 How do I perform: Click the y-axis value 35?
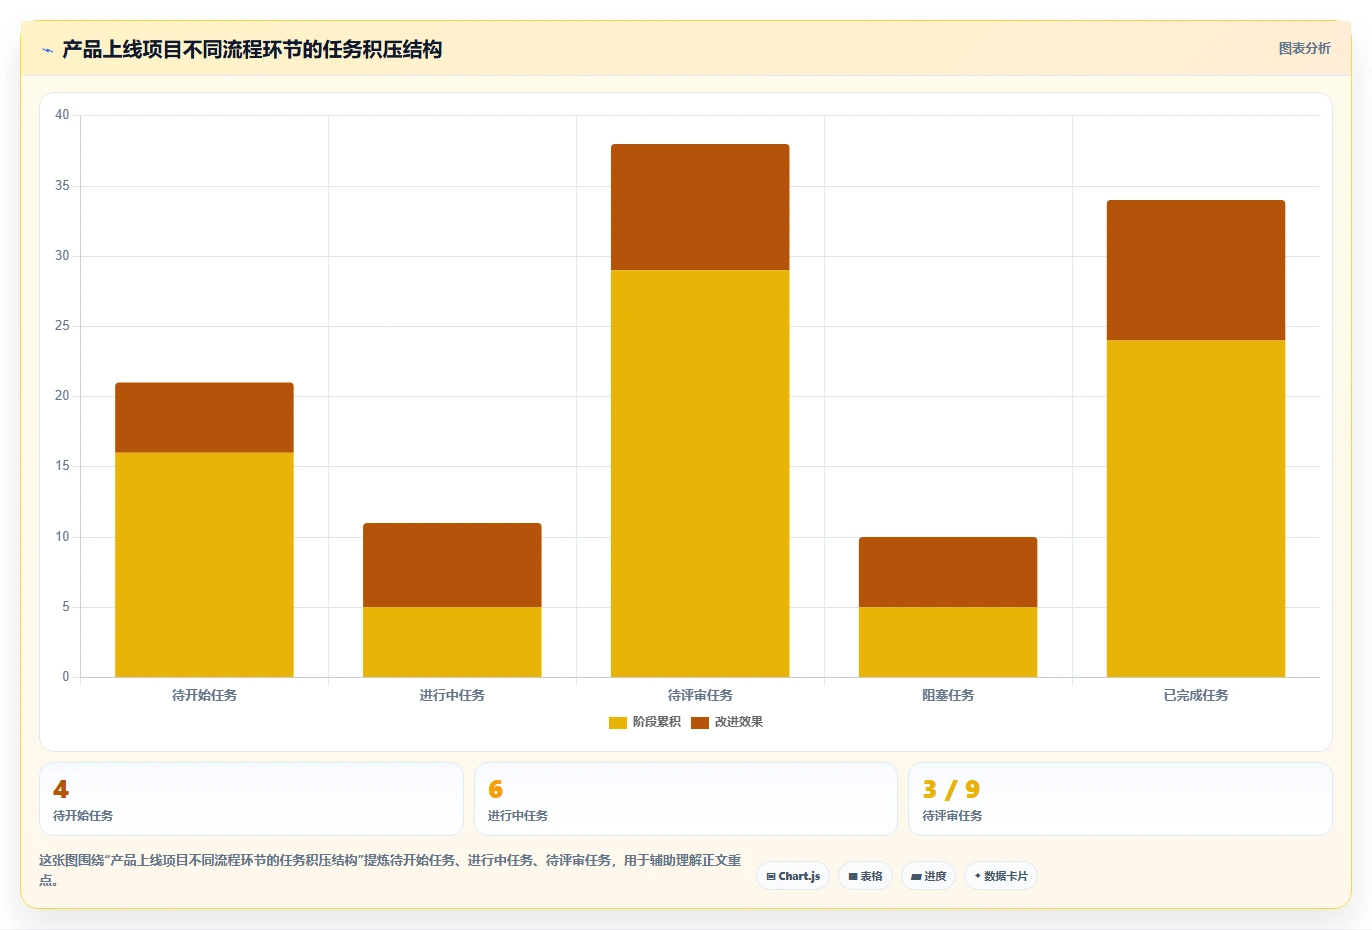pos(62,186)
